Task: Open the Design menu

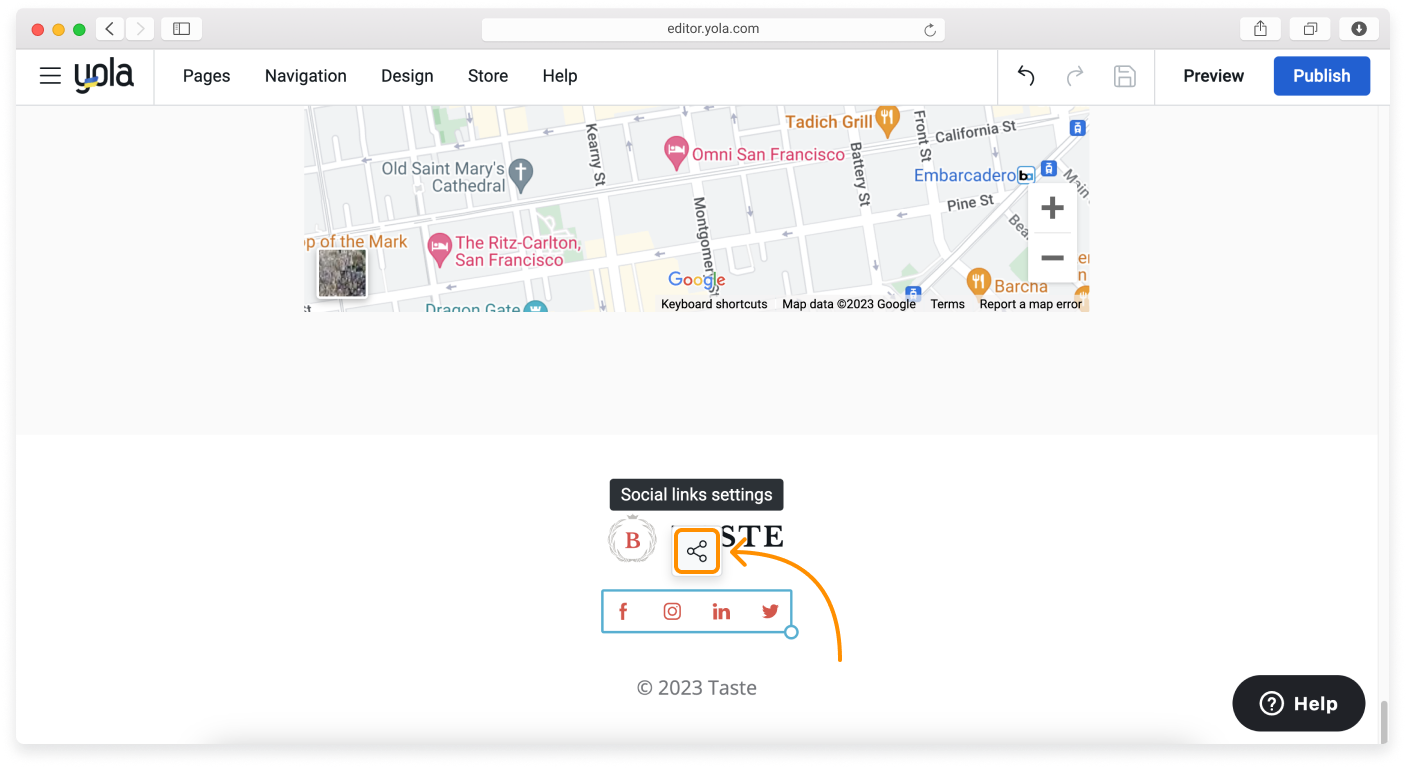Action: pyautogui.click(x=407, y=76)
